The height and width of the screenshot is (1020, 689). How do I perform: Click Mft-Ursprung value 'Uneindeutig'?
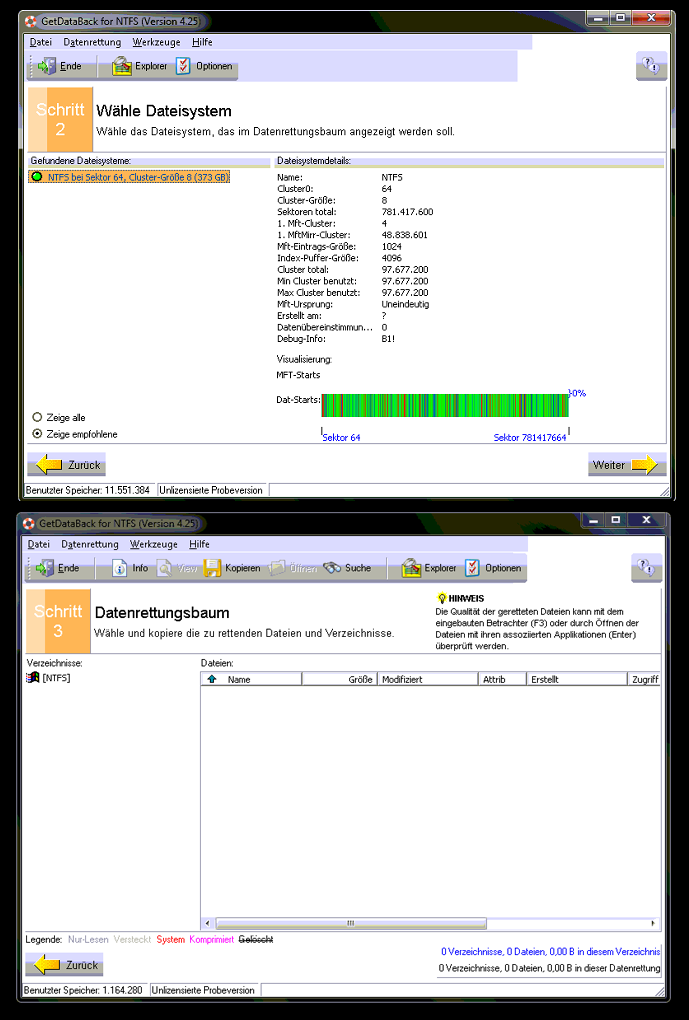point(405,304)
